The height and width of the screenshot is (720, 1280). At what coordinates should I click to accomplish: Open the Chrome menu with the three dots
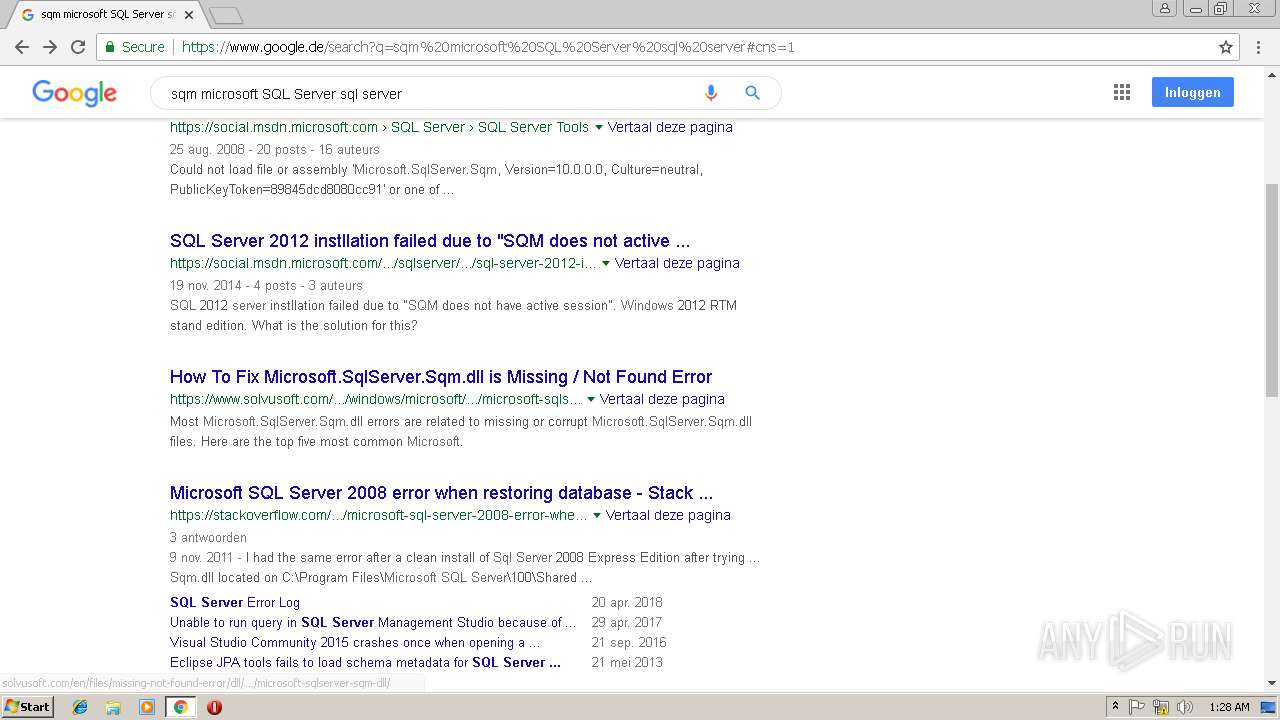tap(1258, 47)
